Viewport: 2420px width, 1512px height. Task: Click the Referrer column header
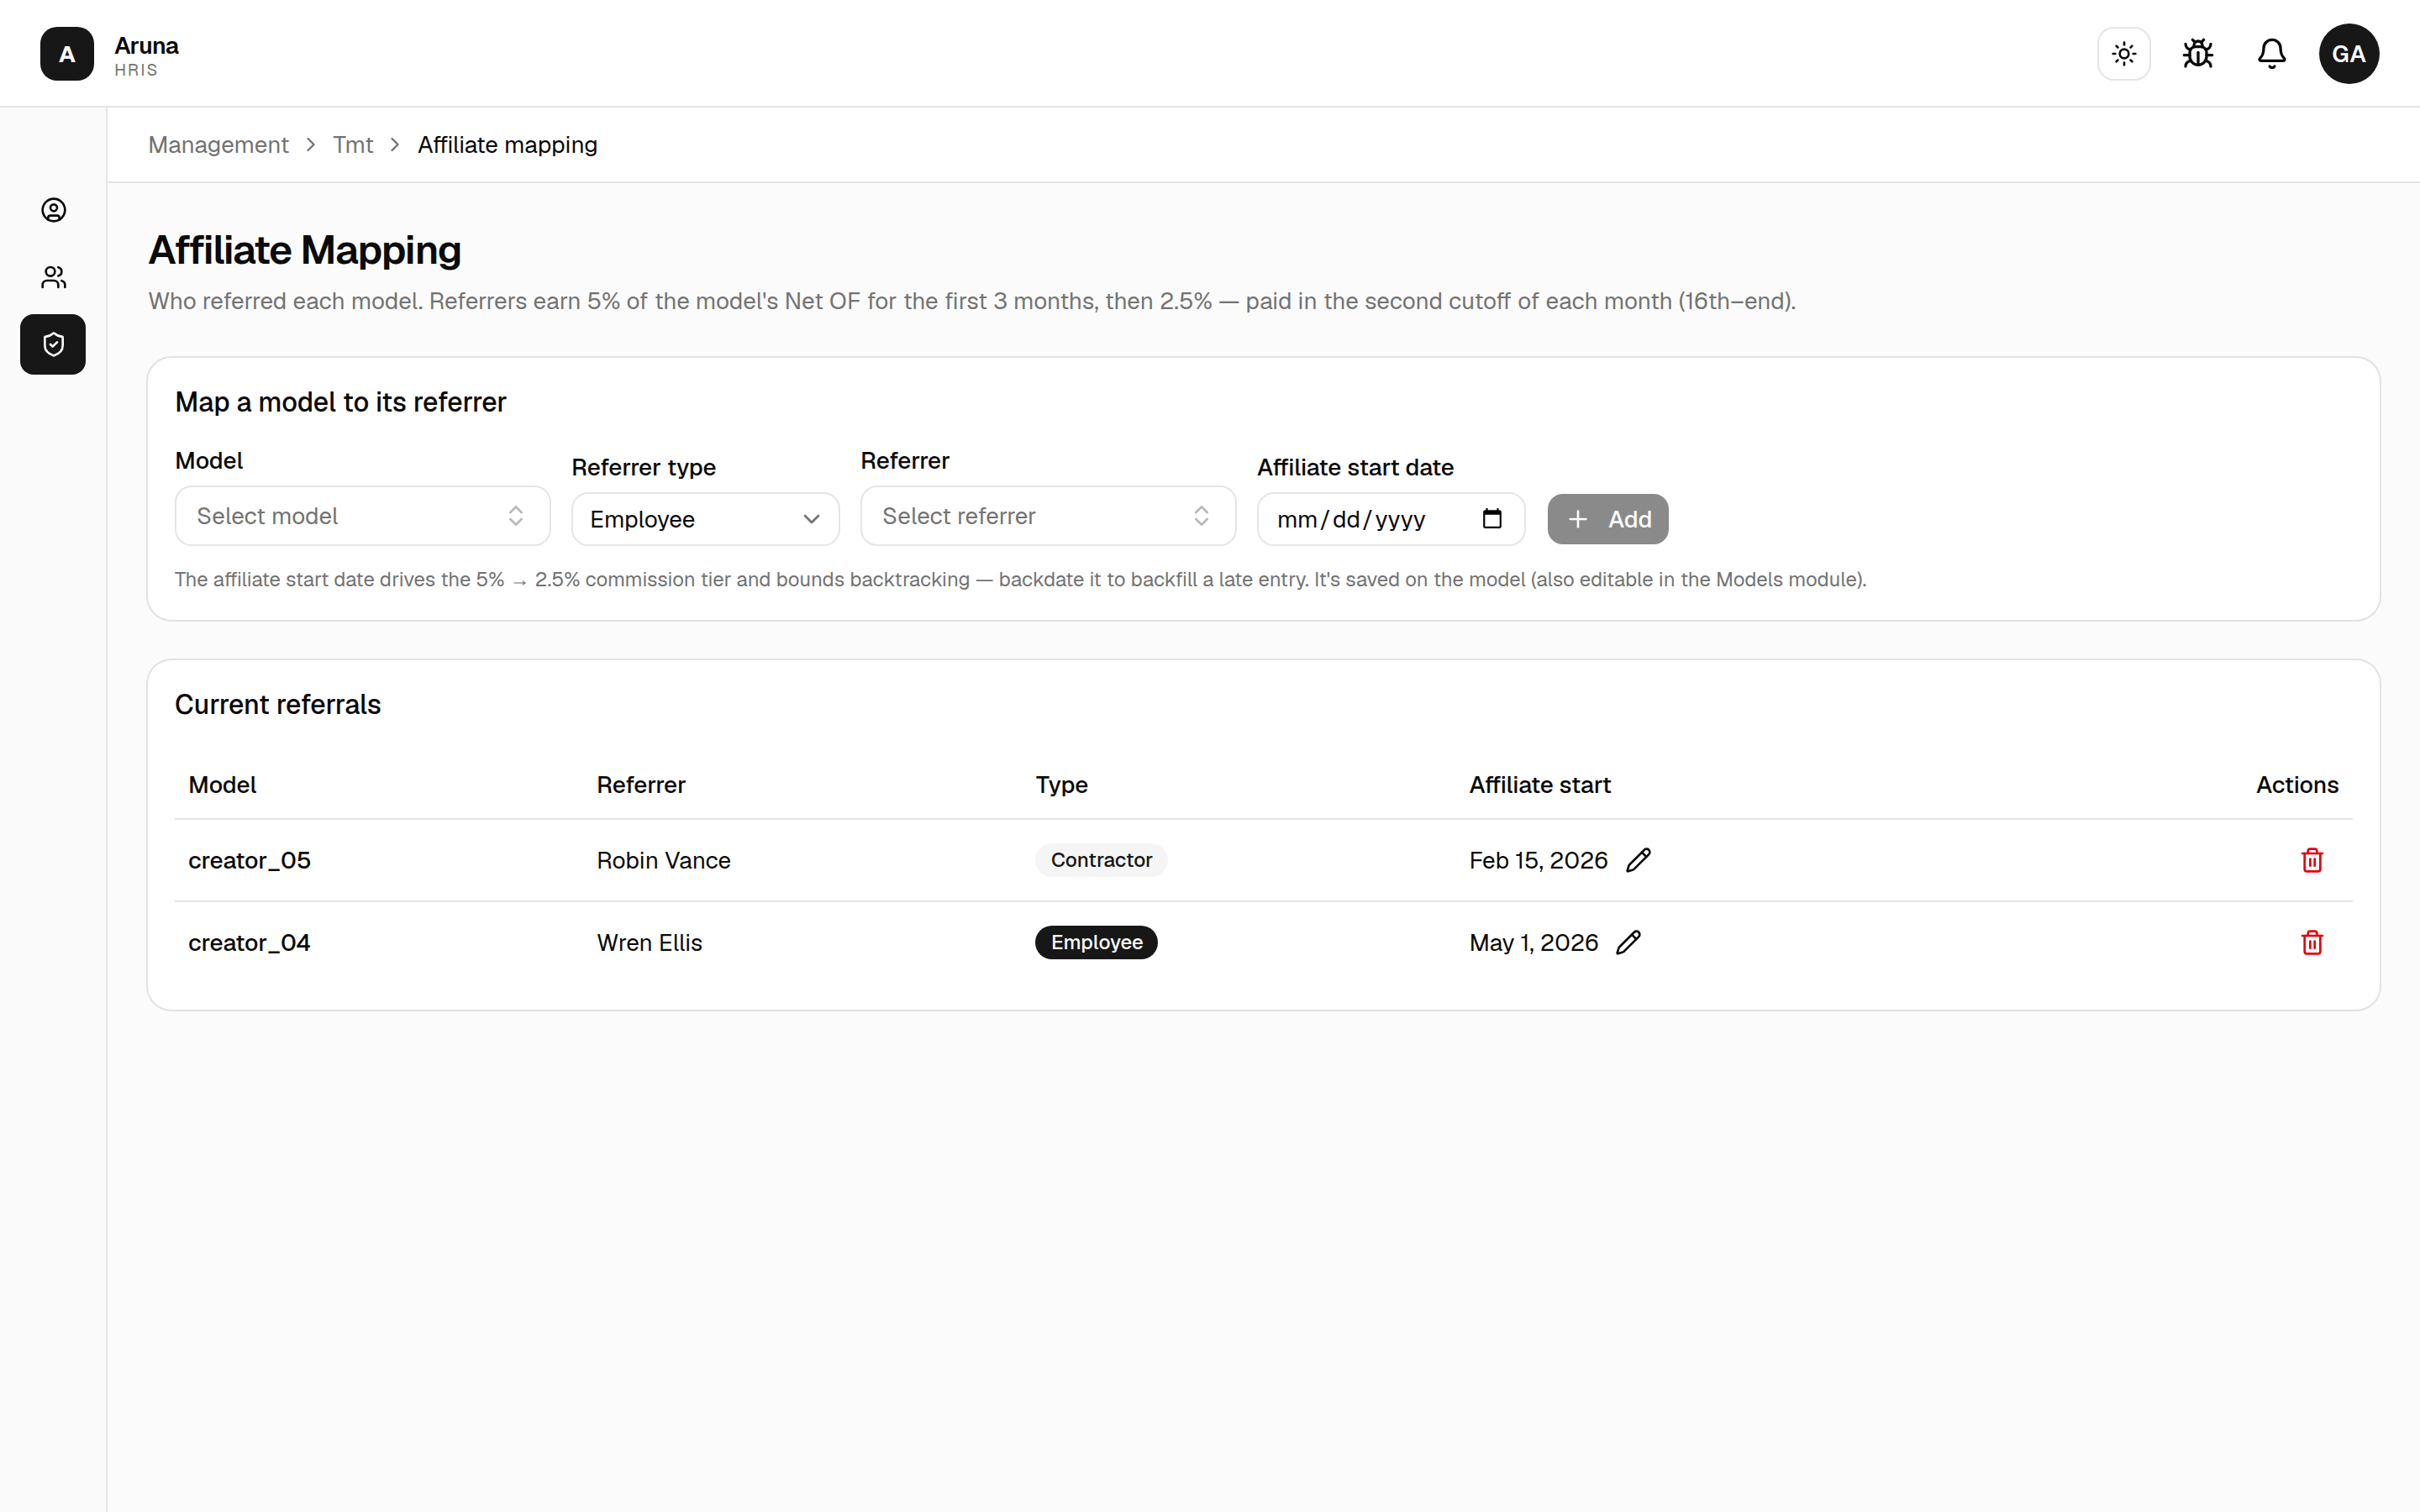point(641,785)
